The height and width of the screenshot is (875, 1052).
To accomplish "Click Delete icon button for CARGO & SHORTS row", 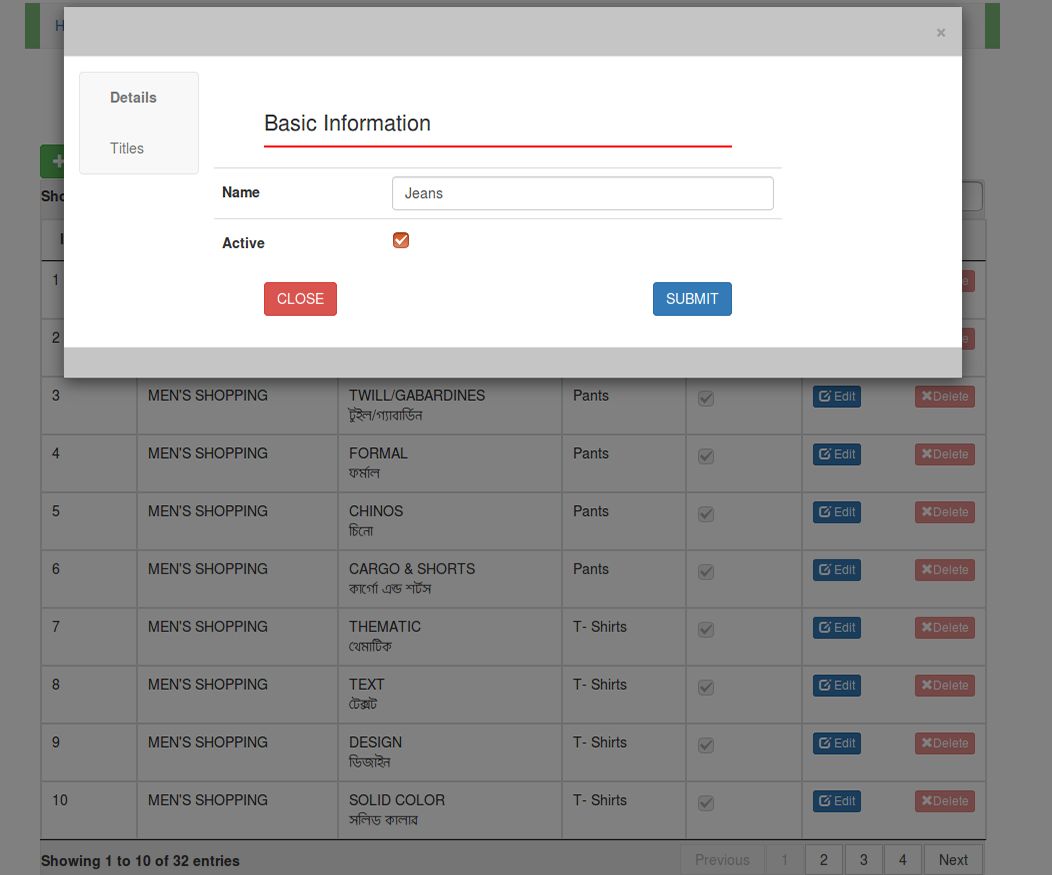I will tap(944, 570).
